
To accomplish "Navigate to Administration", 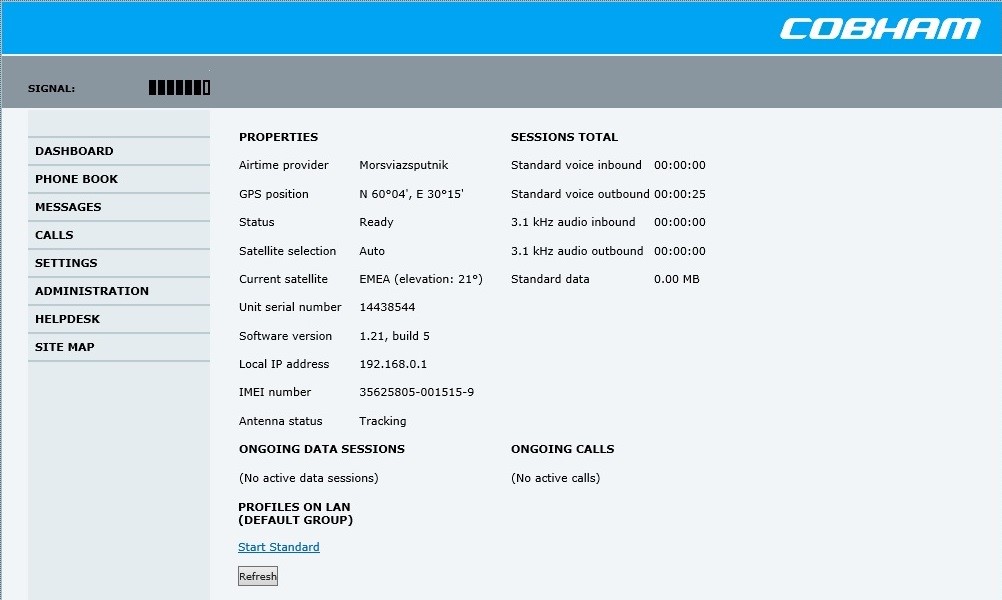I will click(92, 291).
